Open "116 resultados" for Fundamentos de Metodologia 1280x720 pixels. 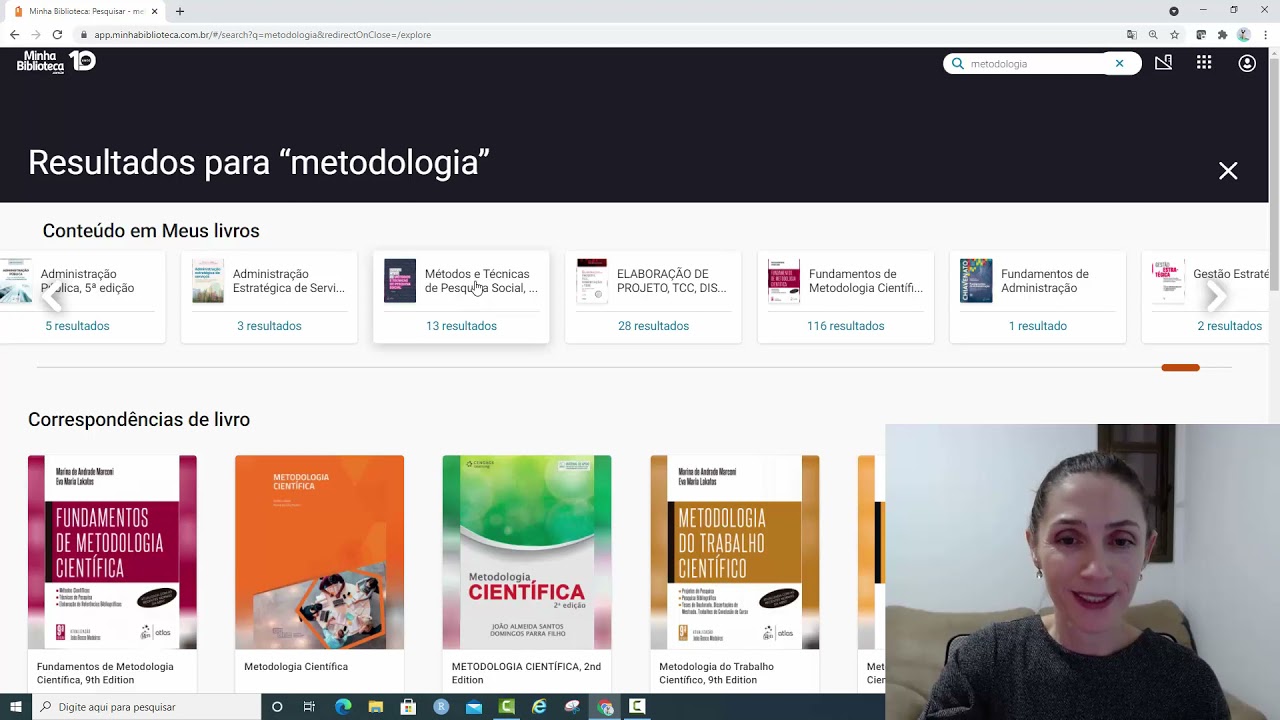tap(845, 326)
